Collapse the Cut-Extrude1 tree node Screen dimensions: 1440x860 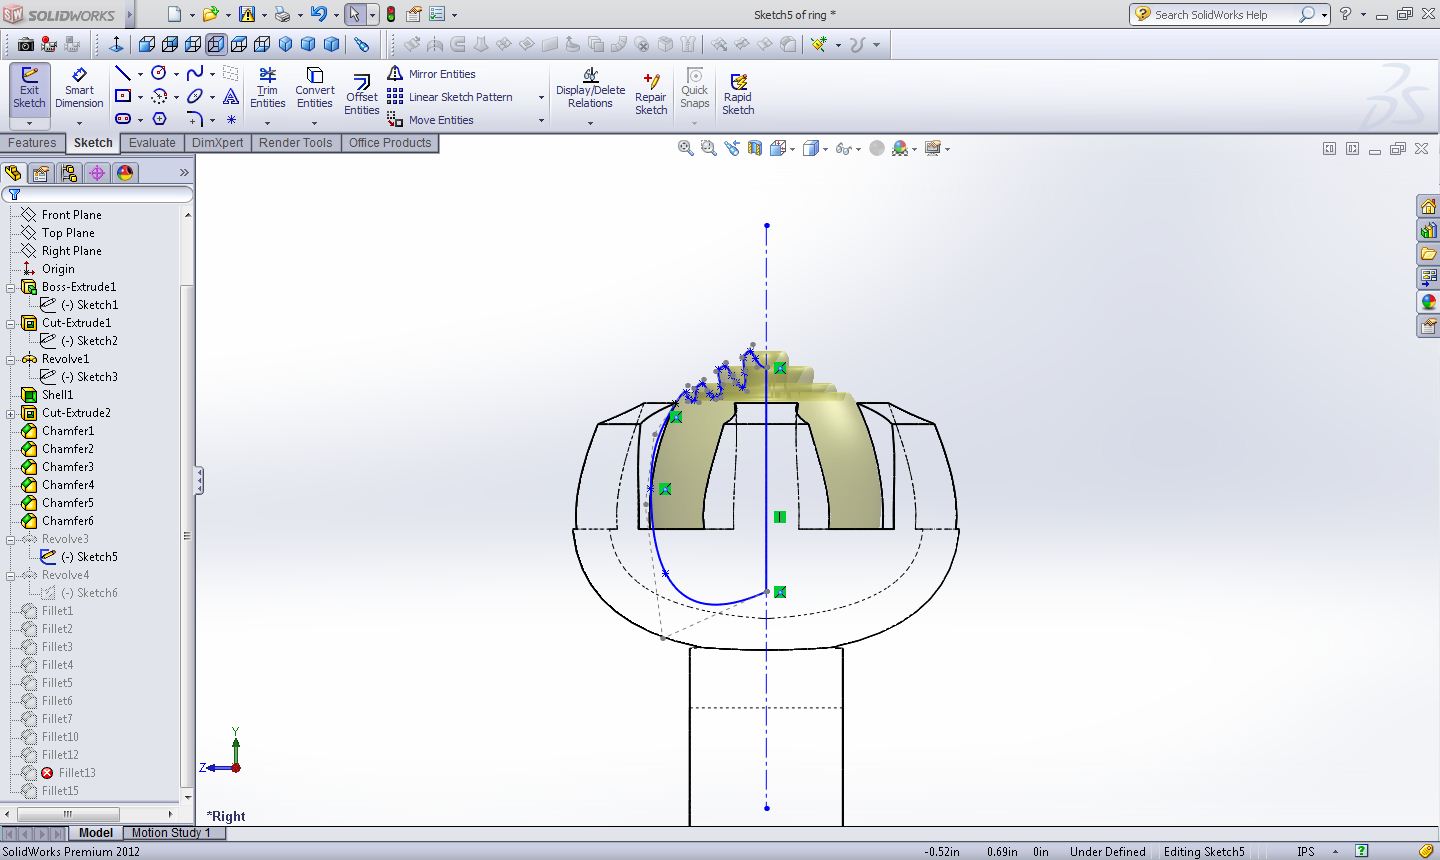click(x=11, y=323)
